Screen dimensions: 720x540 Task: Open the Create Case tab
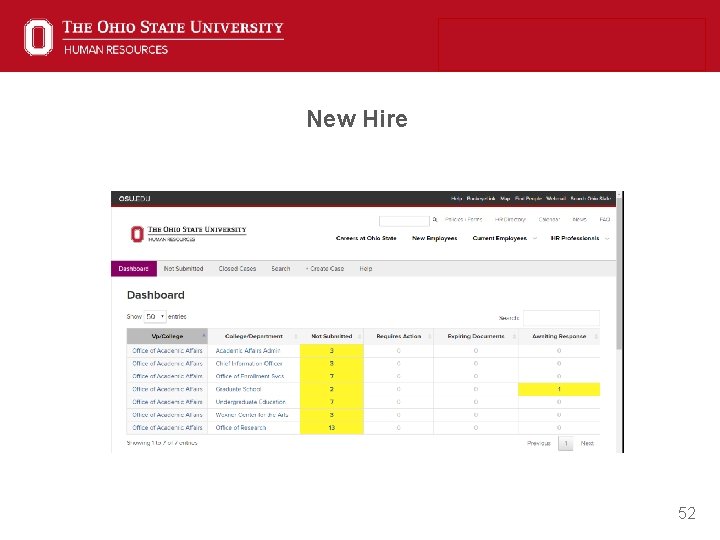tap(325, 269)
